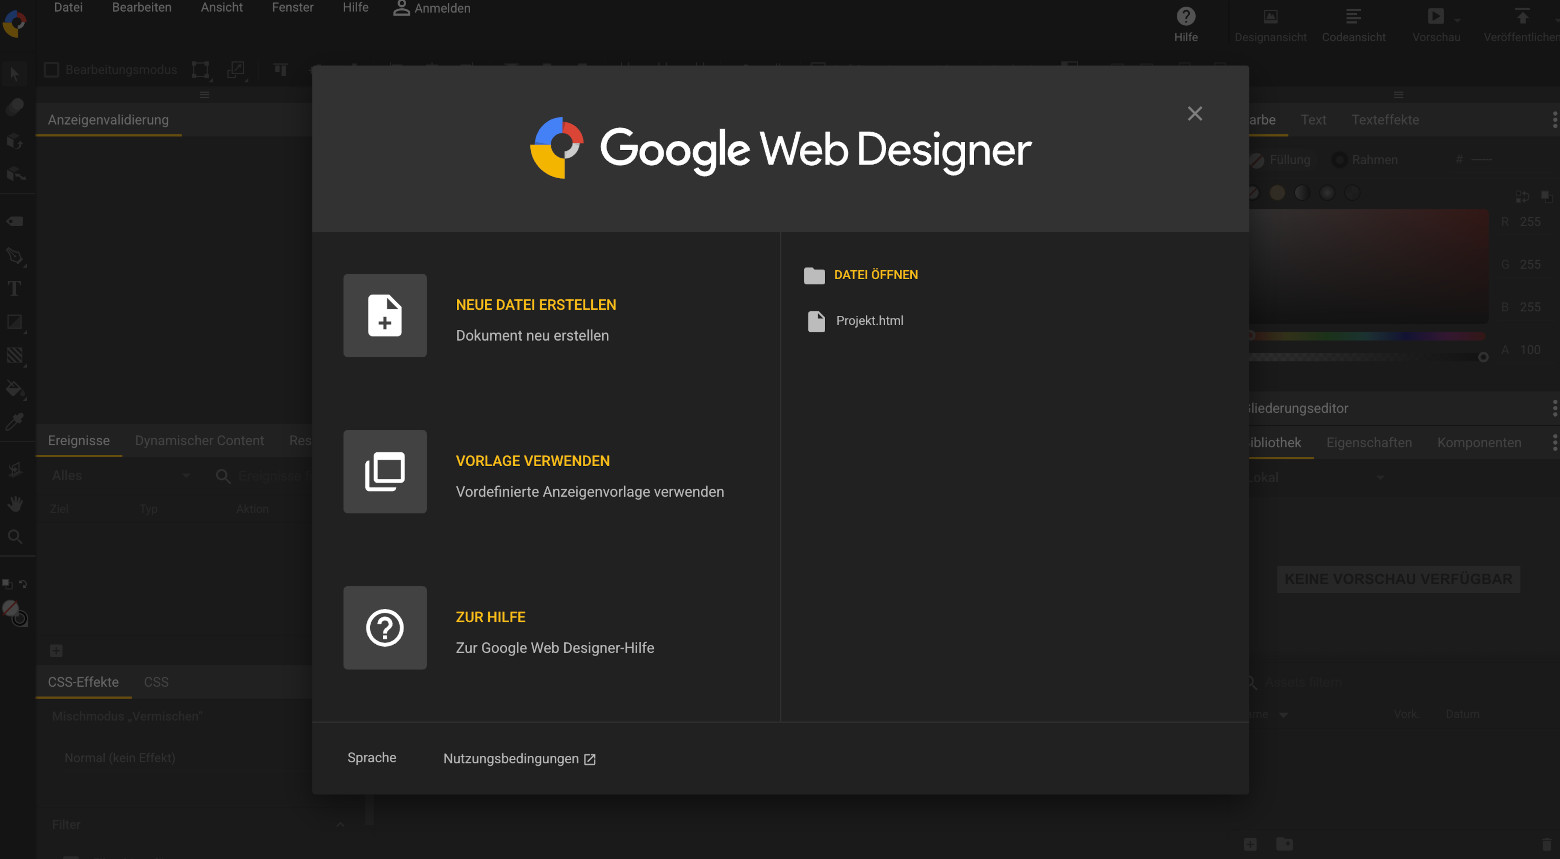This screenshot has height=859, width=1560.
Task: Select the Tag tool
Action: 15,221
